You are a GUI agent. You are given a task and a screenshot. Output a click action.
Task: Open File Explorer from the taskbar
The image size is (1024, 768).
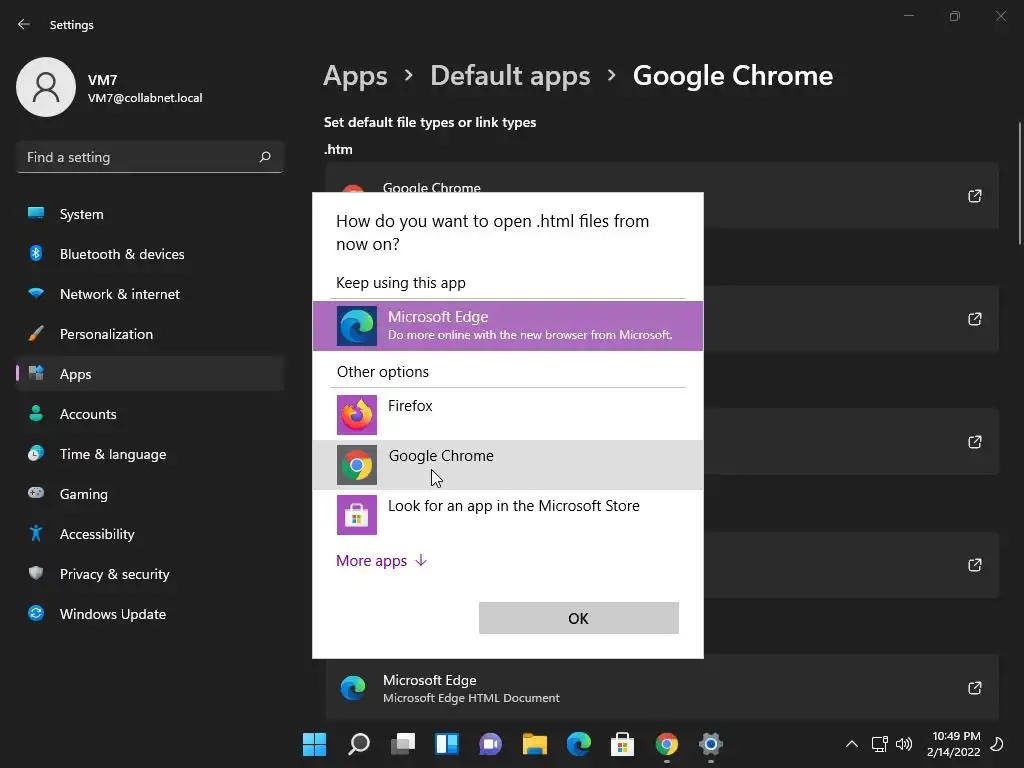[x=535, y=744]
